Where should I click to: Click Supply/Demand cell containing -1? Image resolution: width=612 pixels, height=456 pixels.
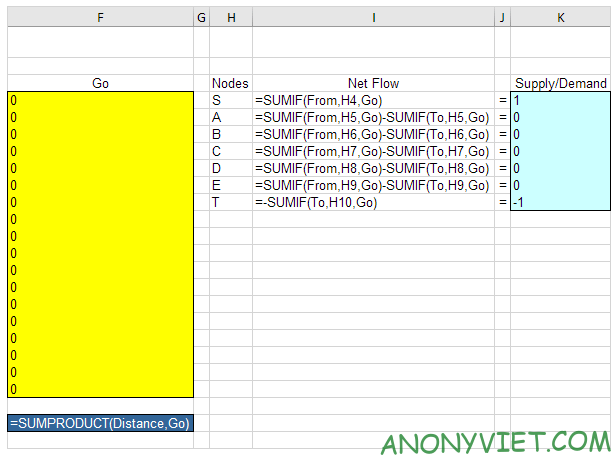pos(560,203)
